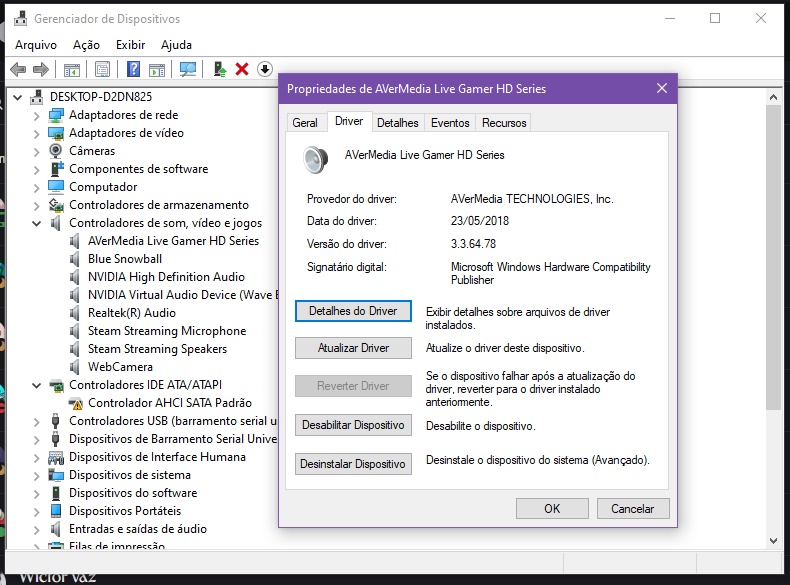
Task: Click the Computador monitor icon
Action: tap(56, 187)
